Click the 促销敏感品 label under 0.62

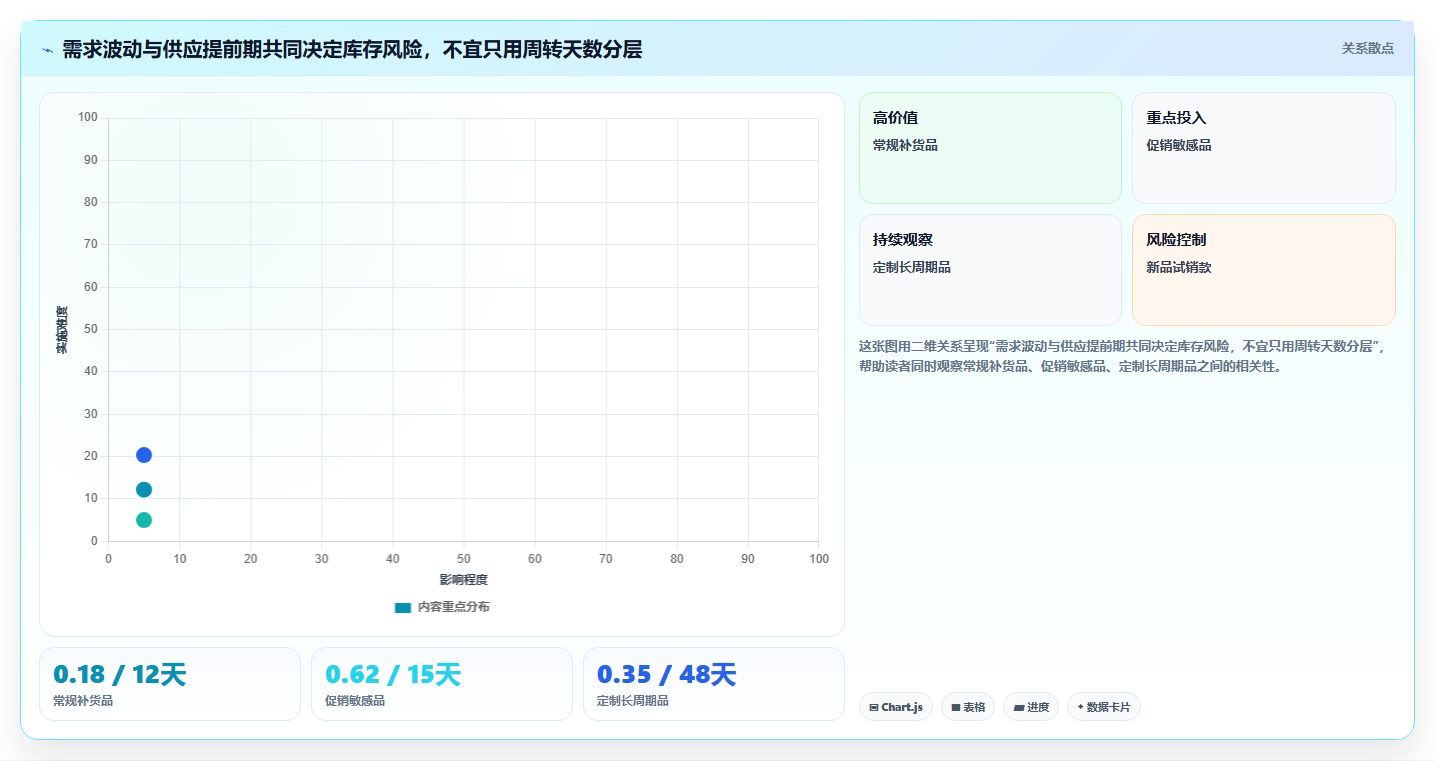(x=355, y=701)
